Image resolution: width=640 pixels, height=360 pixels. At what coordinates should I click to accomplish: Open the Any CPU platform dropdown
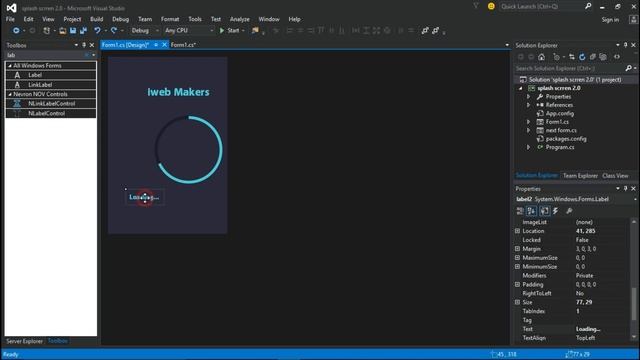pyautogui.click(x=211, y=31)
